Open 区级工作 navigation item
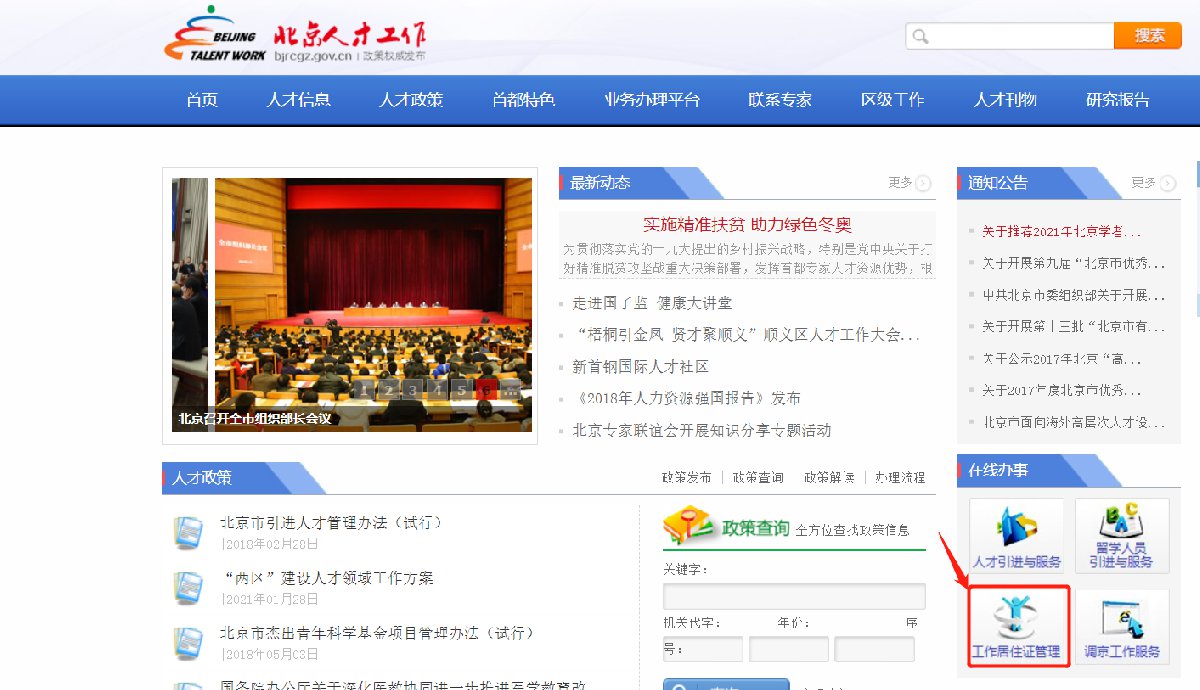Image resolution: width=1200 pixels, height=690 pixels. point(892,100)
